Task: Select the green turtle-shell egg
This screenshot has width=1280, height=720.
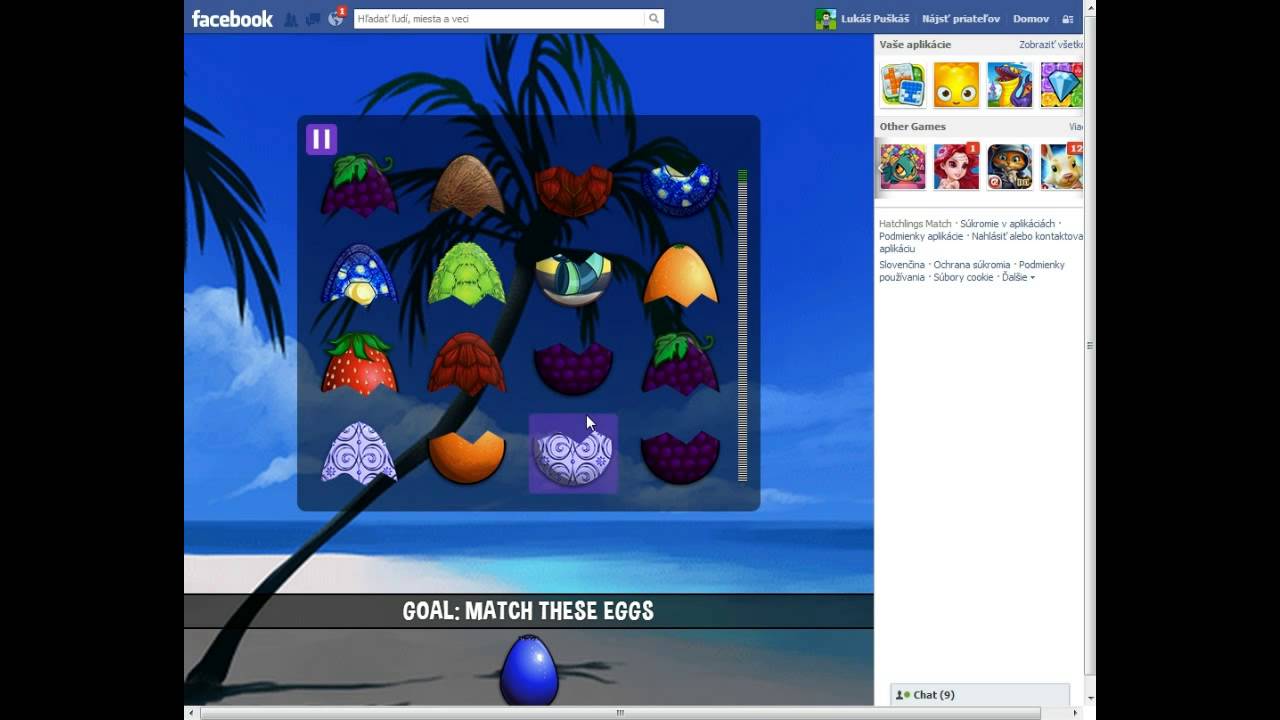Action: pyautogui.click(x=466, y=273)
